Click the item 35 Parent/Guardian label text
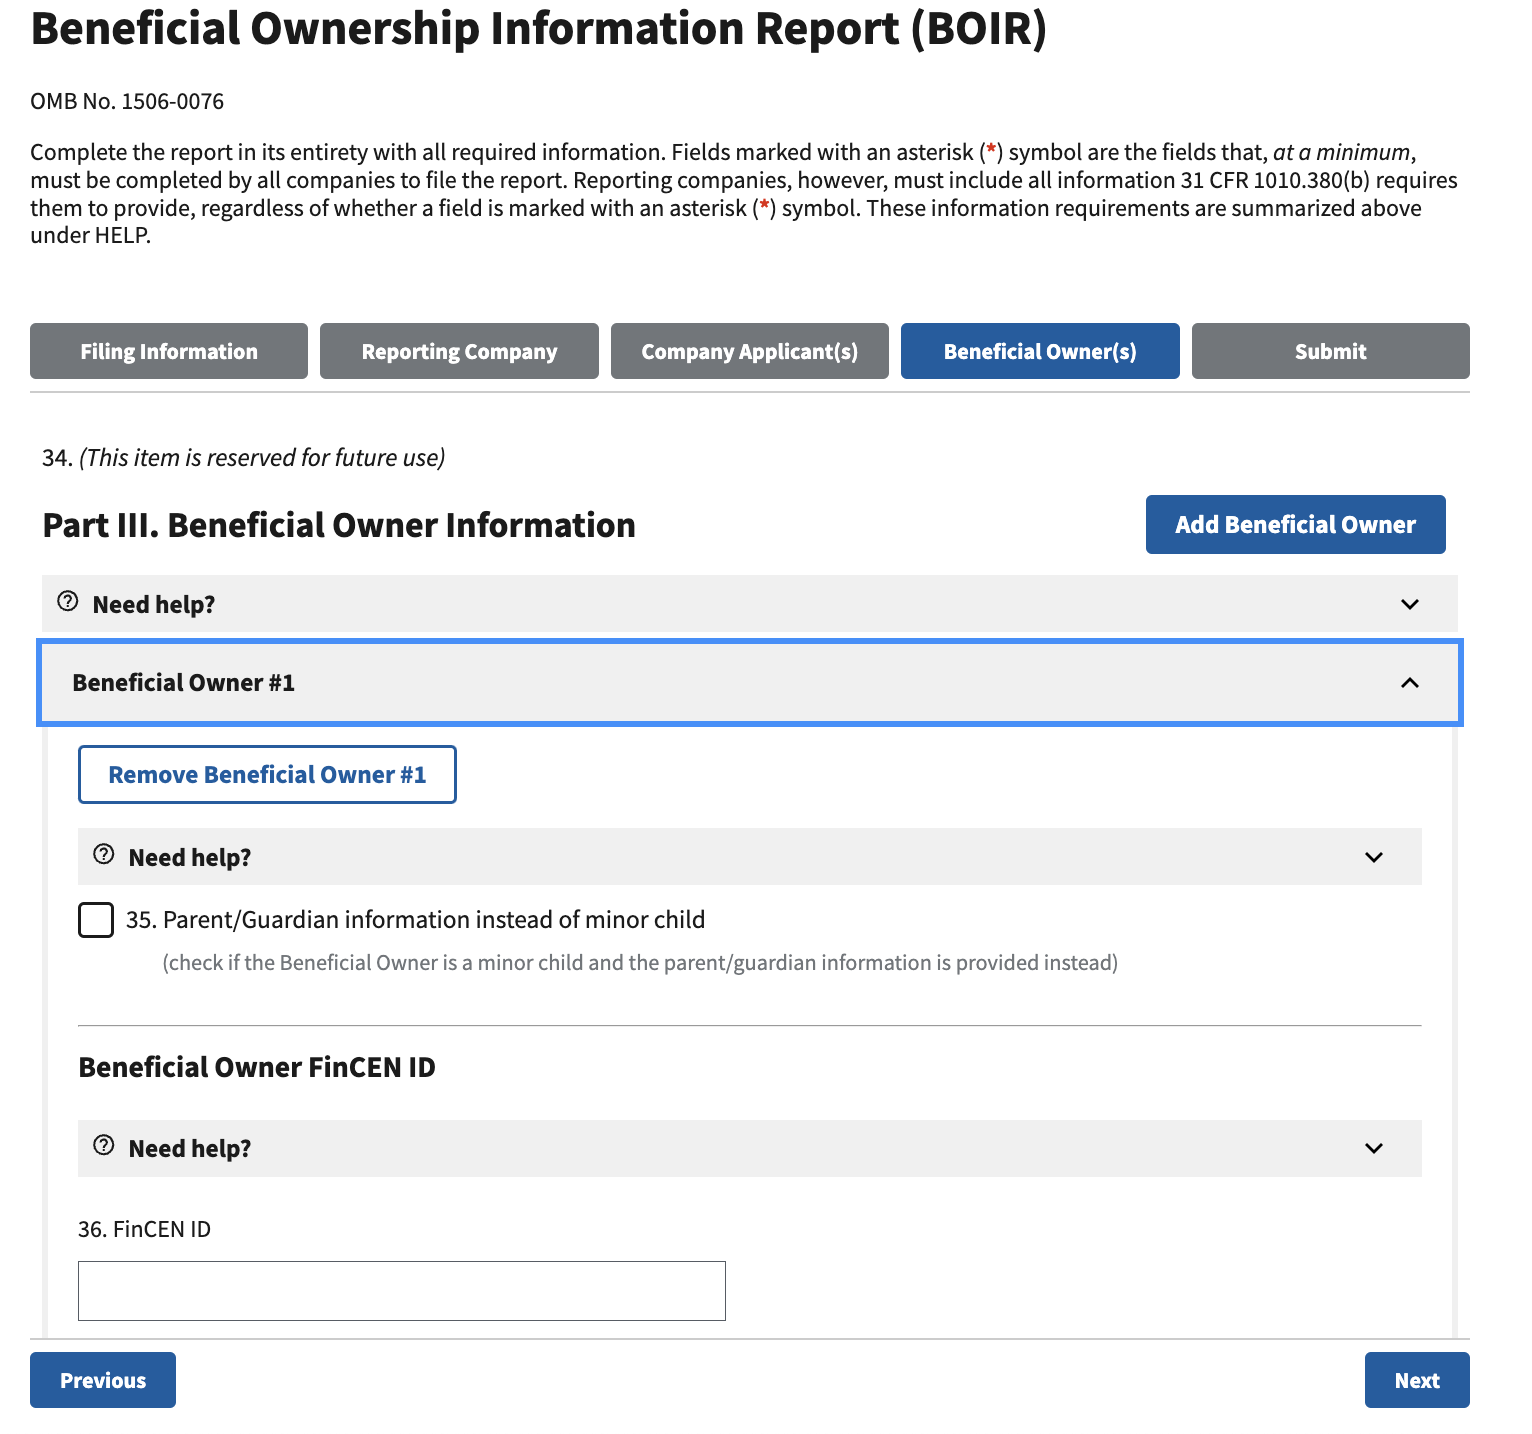 click(x=415, y=920)
